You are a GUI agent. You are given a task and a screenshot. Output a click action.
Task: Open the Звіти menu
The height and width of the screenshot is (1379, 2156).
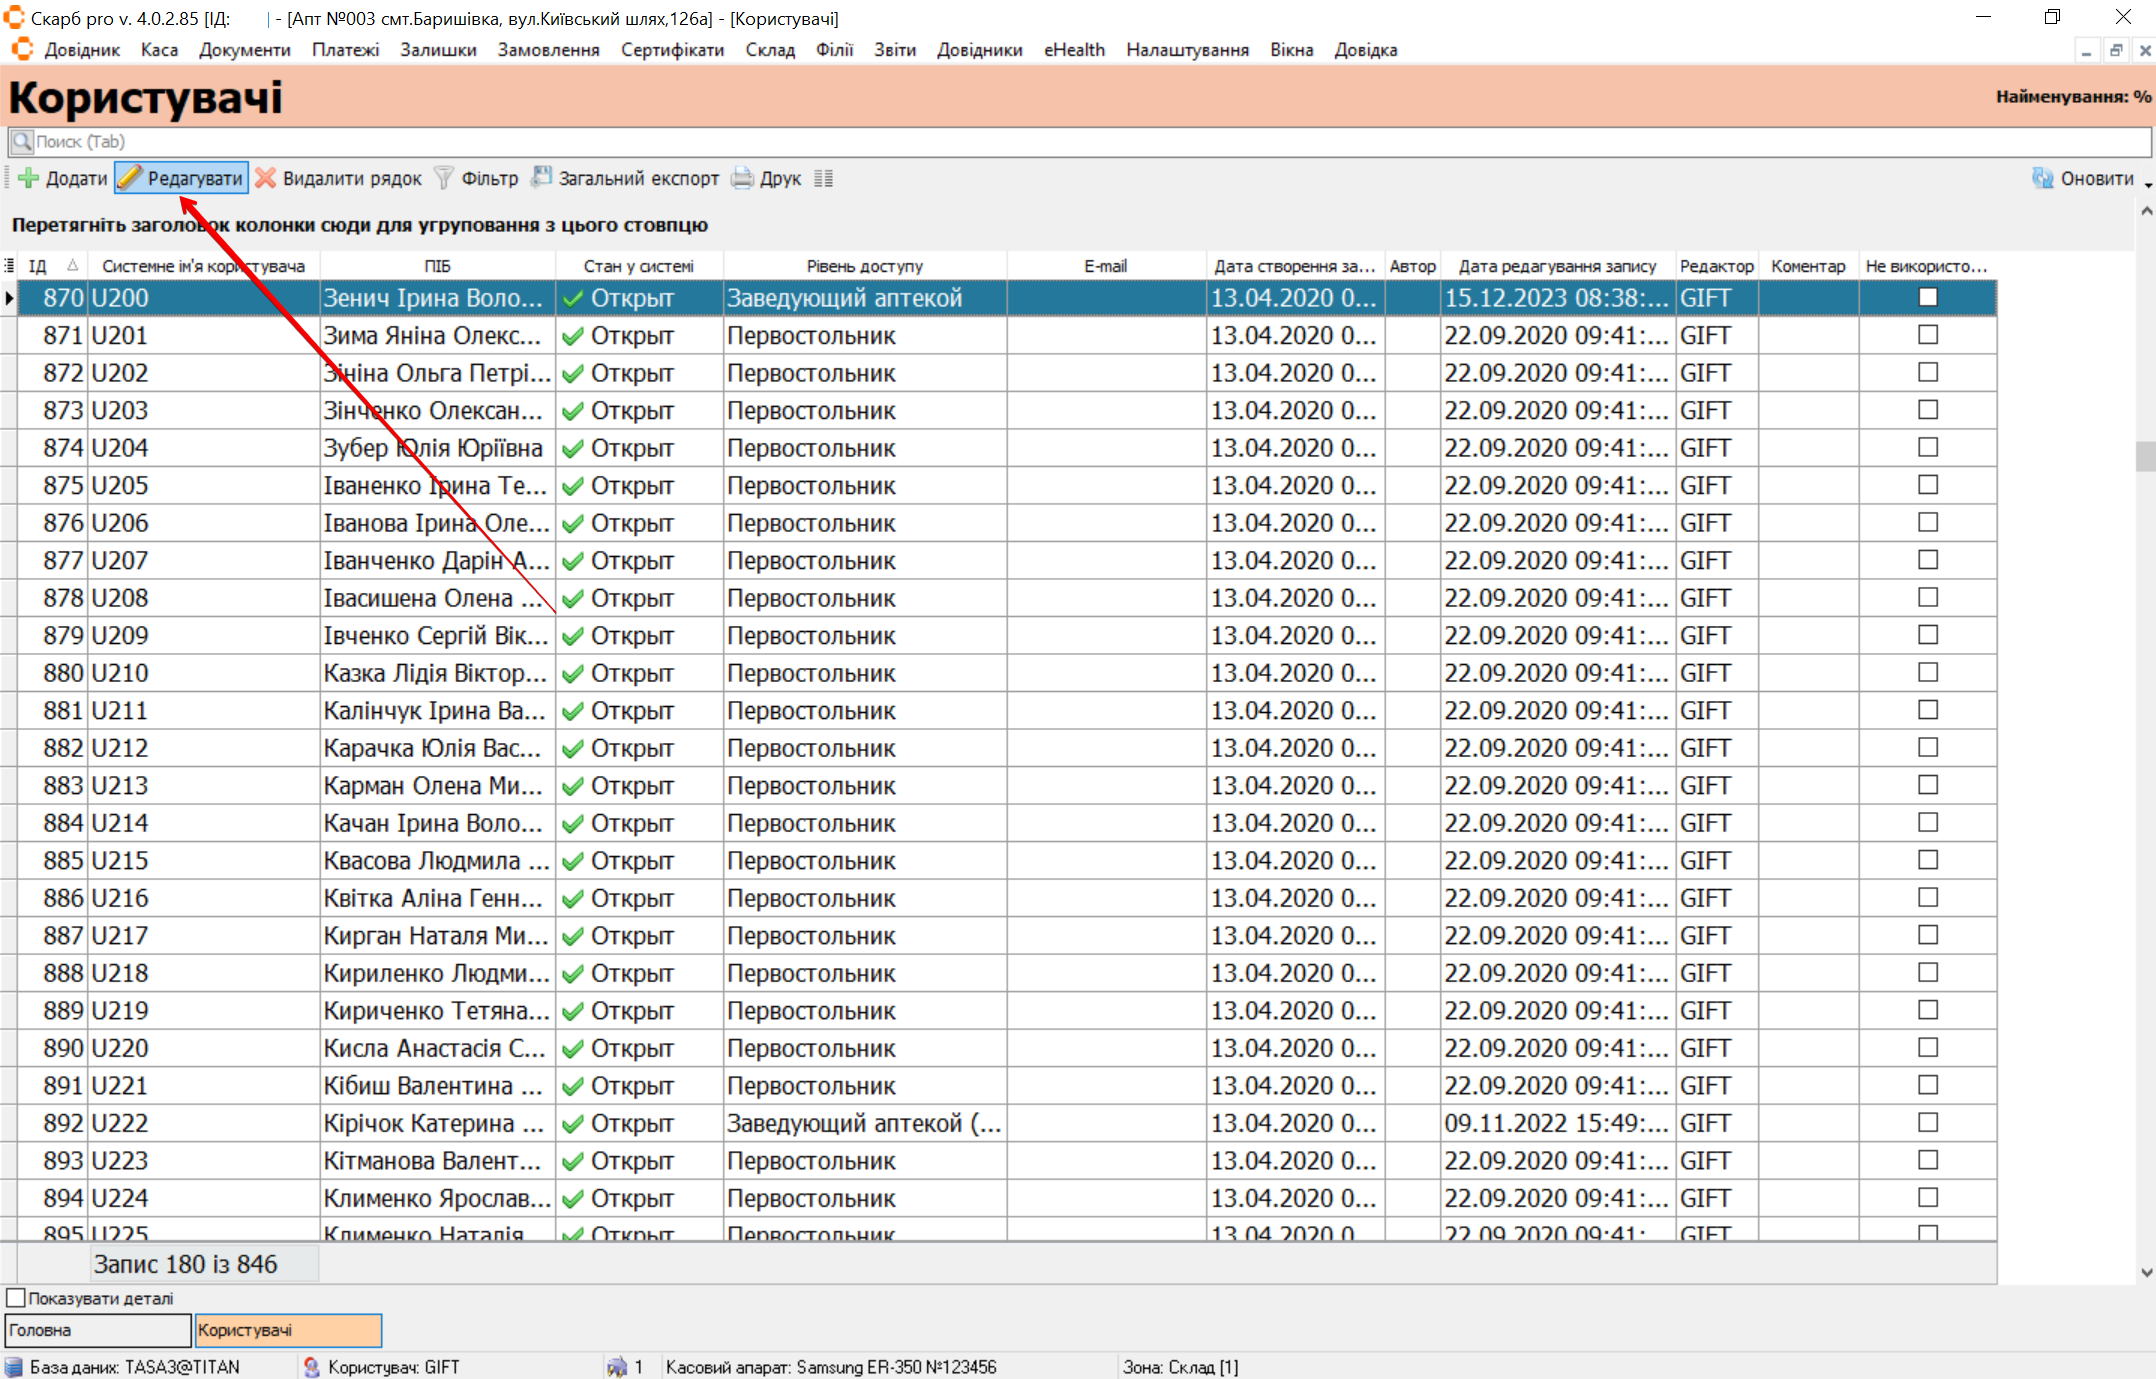click(x=894, y=50)
